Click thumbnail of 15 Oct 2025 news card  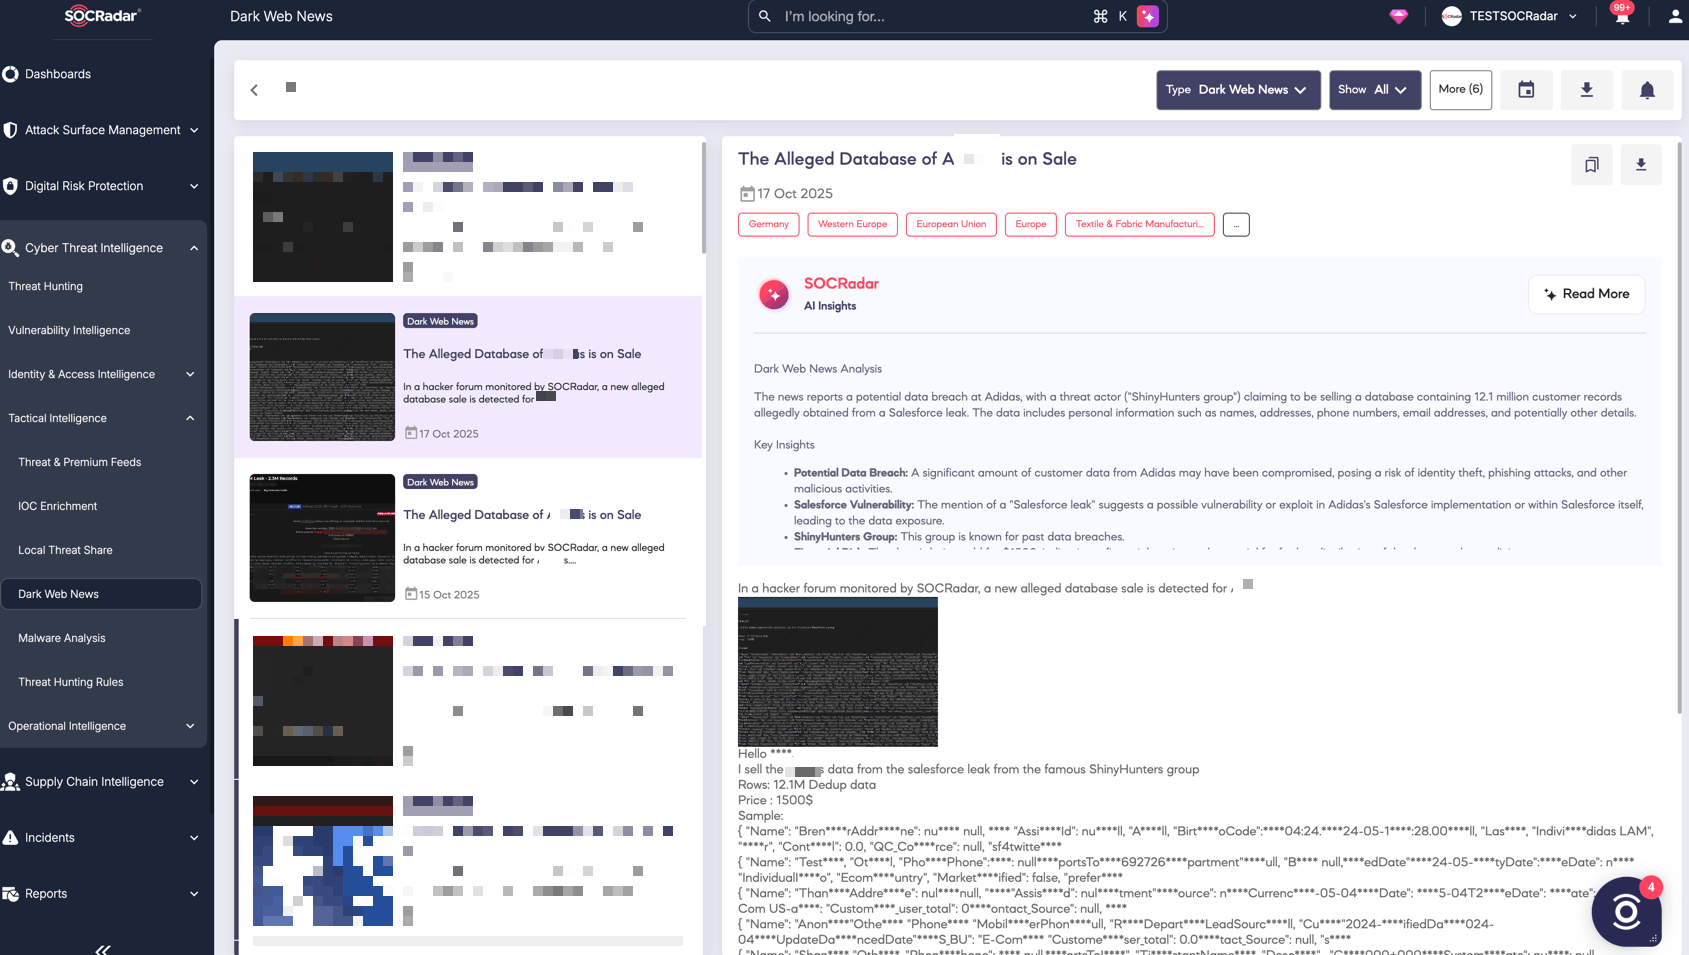tap(322, 538)
